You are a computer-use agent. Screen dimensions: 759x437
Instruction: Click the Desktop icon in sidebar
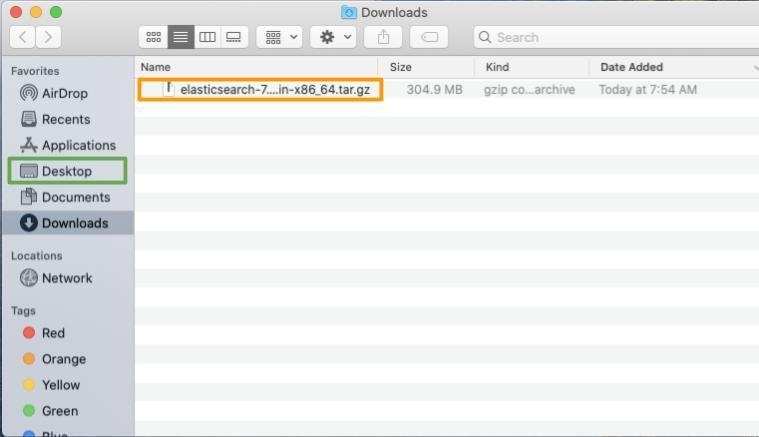(x=29, y=171)
